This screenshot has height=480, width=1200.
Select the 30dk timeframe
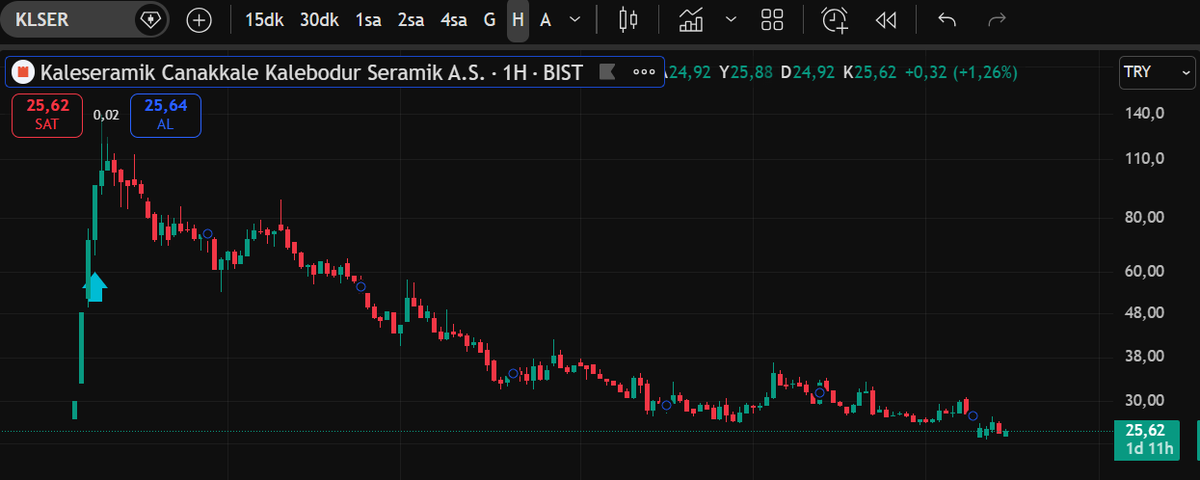click(x=320, y=19)
